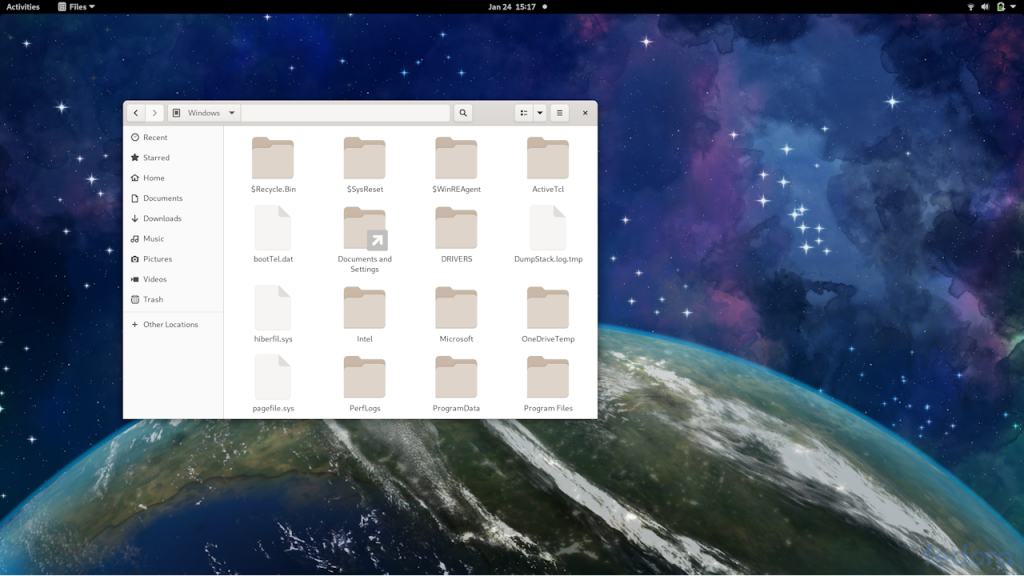The image size is (1024, 576).
Task: Open Documents in the sidebar
Action: (173, 198)
